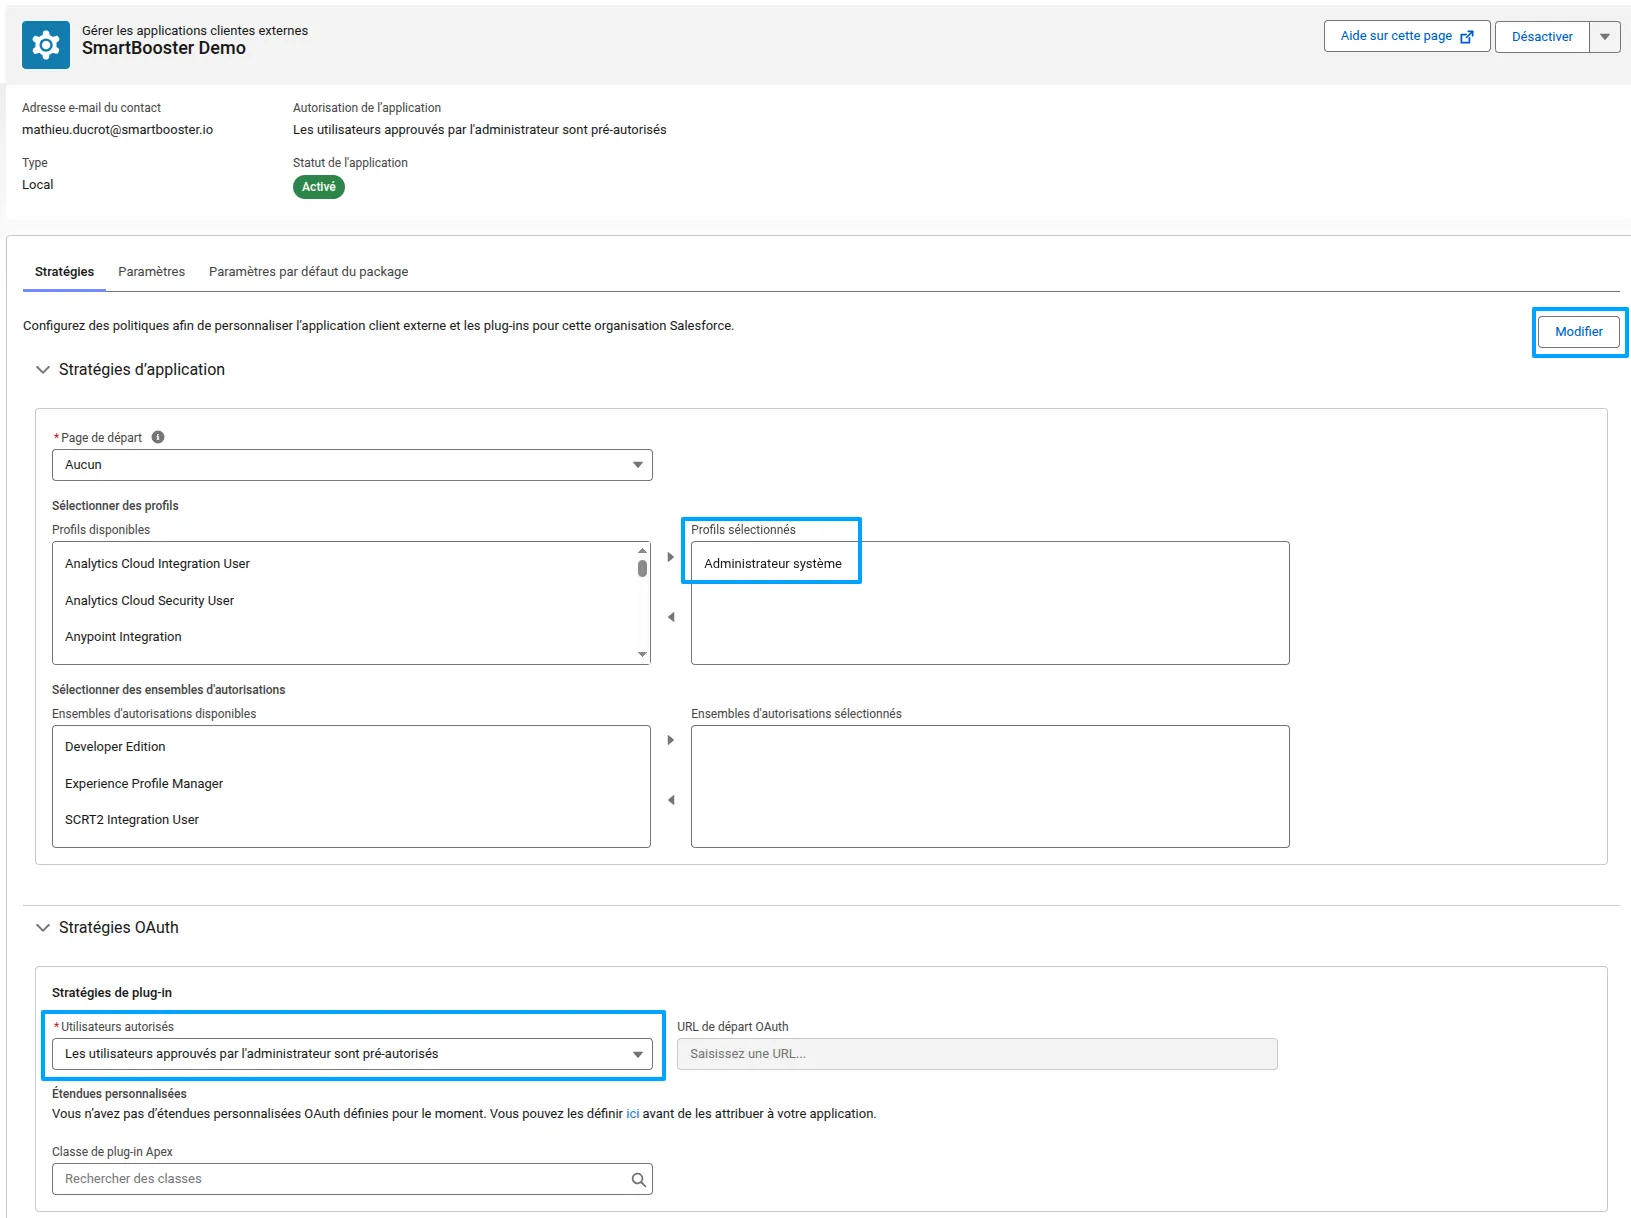This screenshot has height=1218, width=1631.
Task: Click the info icon beside Page de départ
Action: pos(158,437)
